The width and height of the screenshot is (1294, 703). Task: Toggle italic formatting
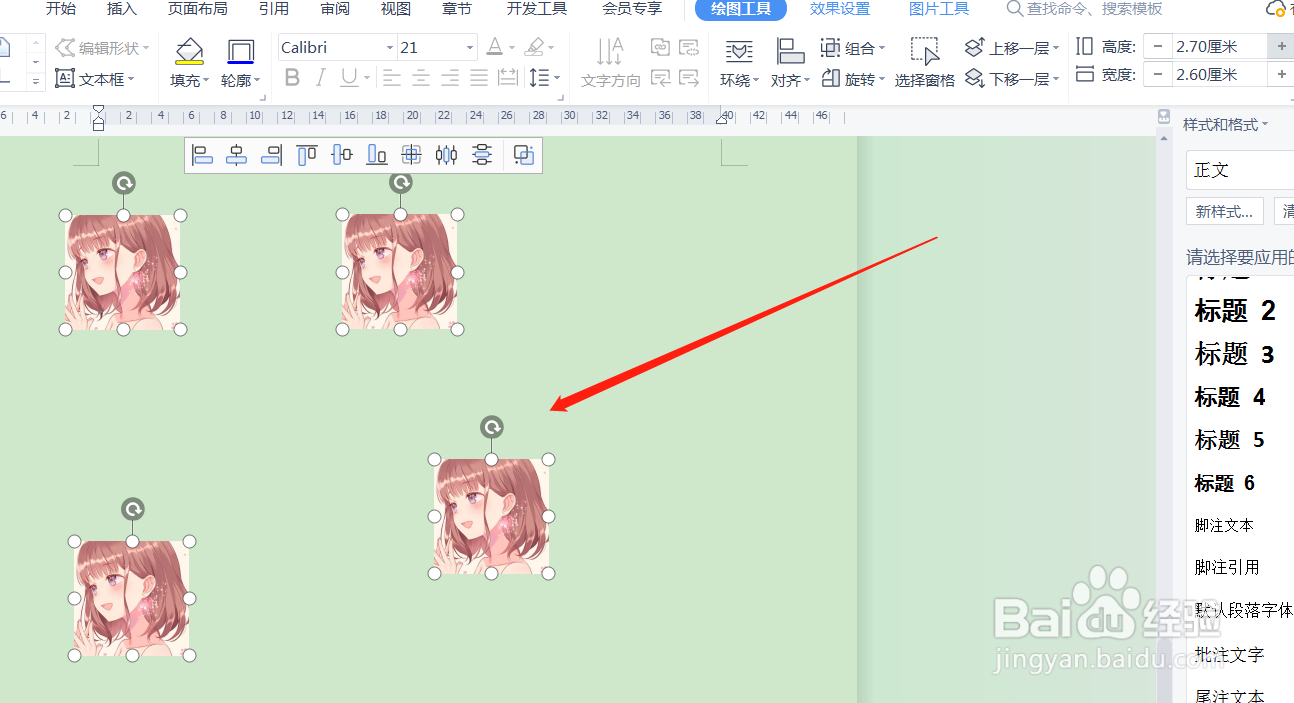point(321,77)
